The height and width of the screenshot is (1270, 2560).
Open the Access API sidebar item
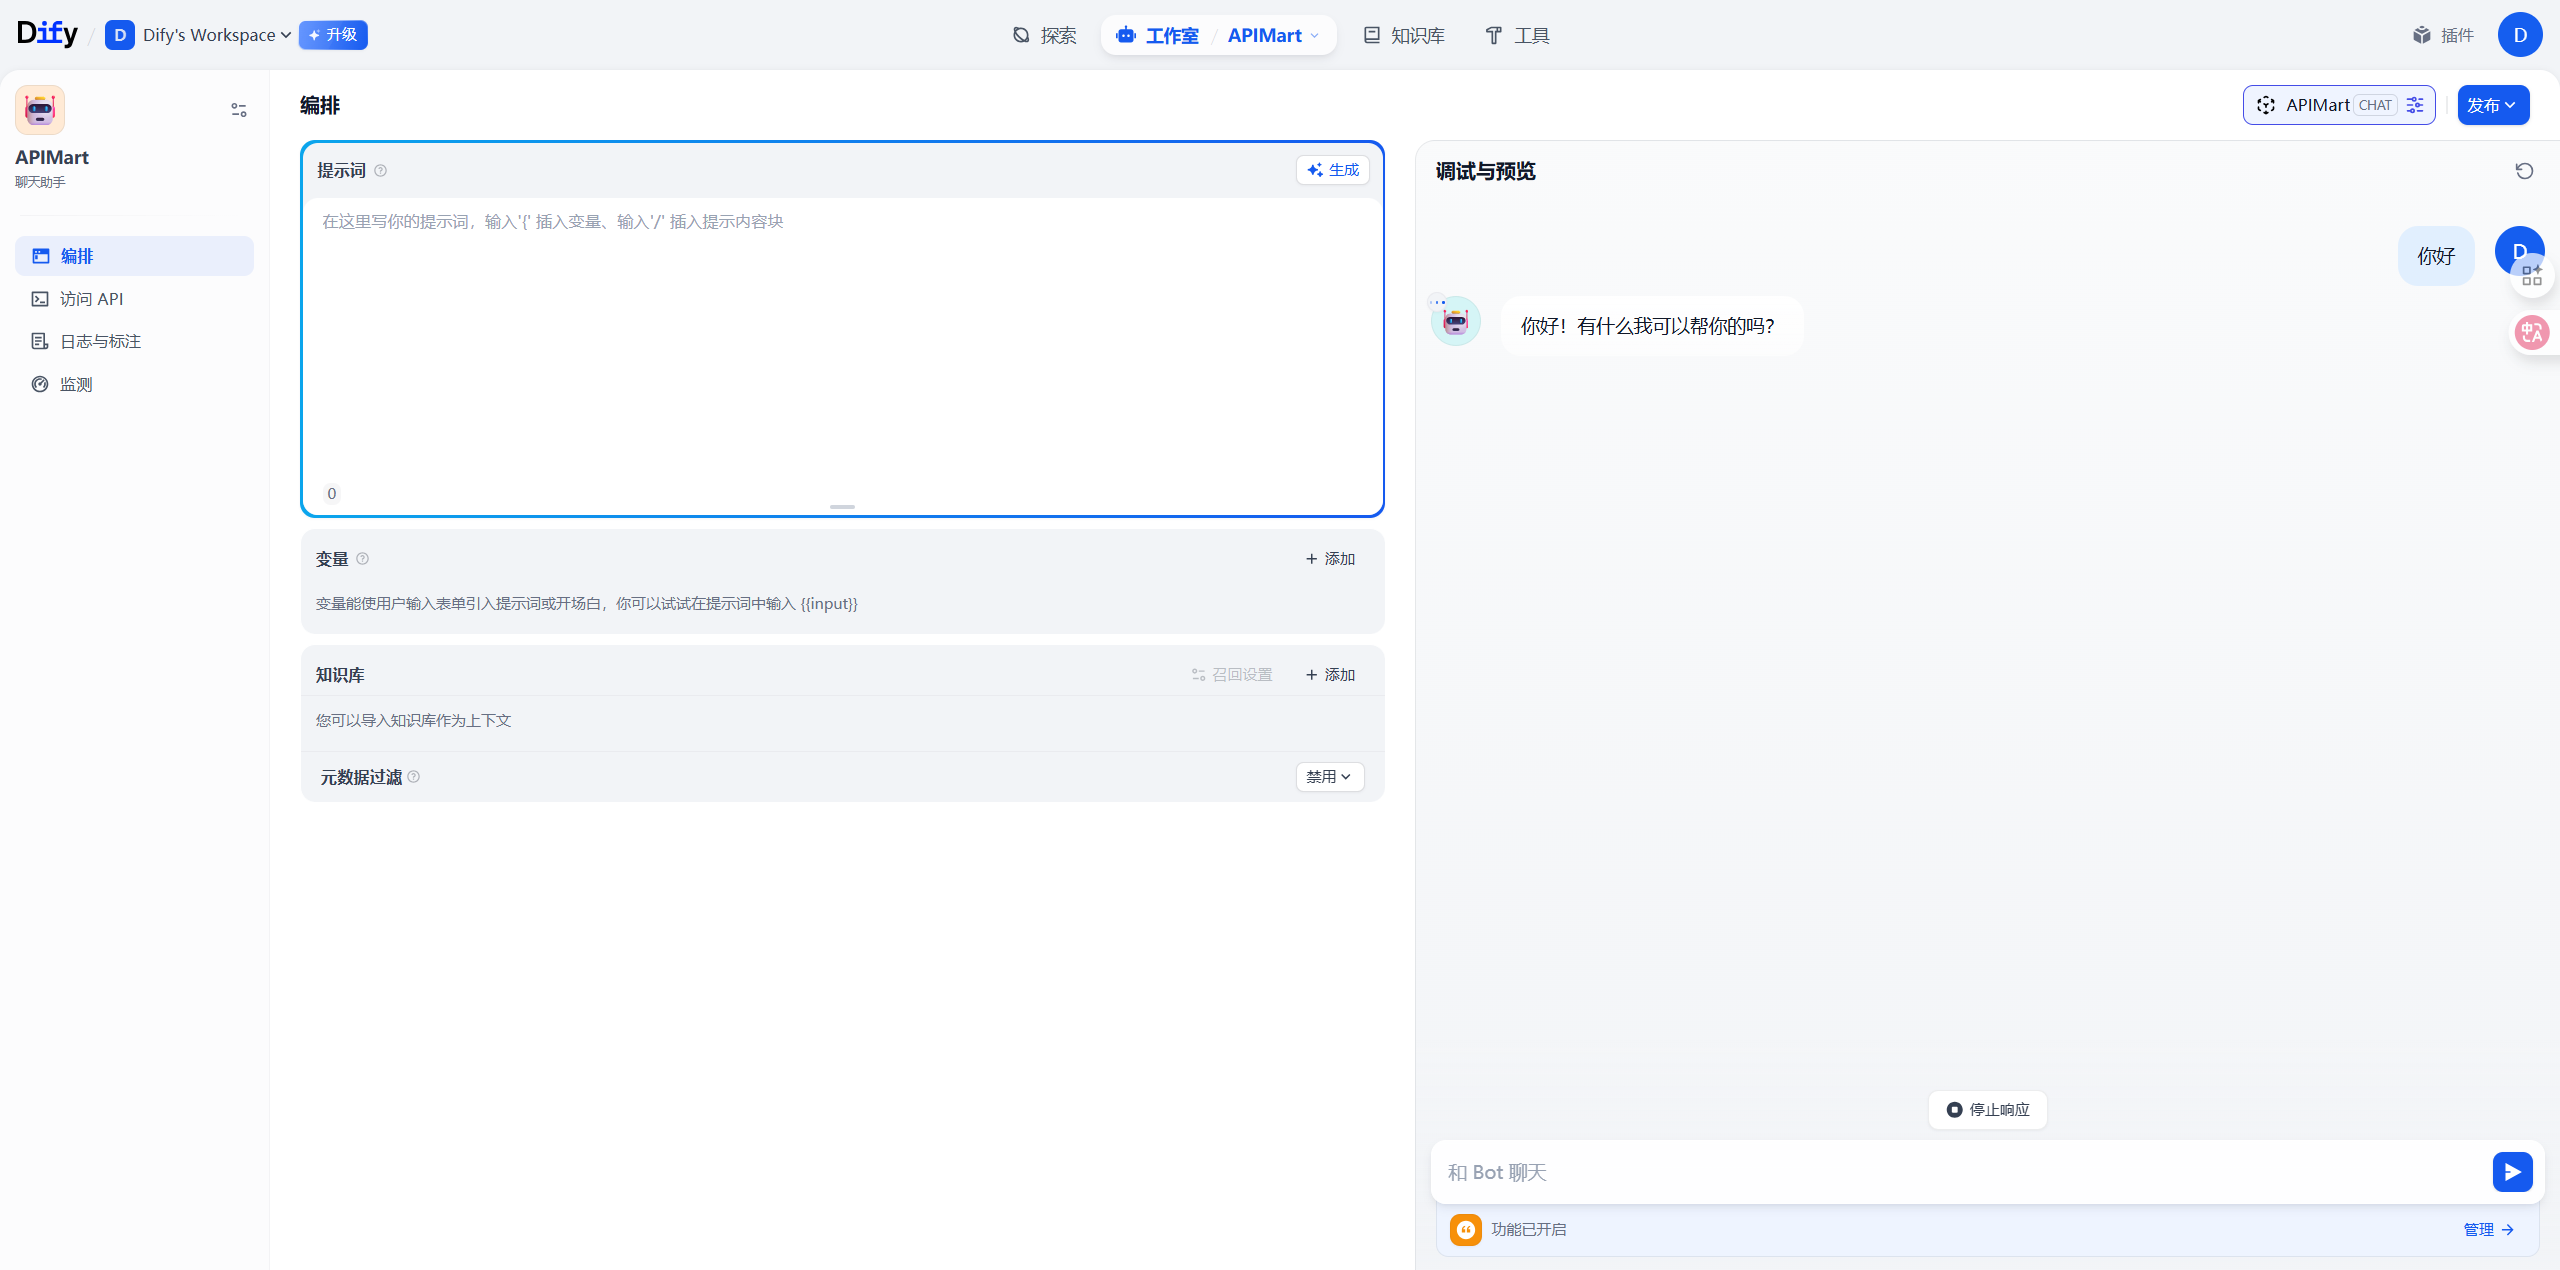[x=91, y=299]
